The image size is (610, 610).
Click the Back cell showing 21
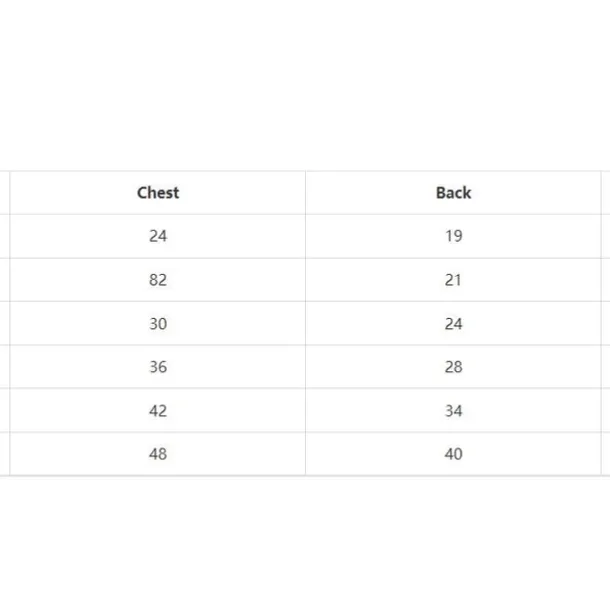pos(453,280)
